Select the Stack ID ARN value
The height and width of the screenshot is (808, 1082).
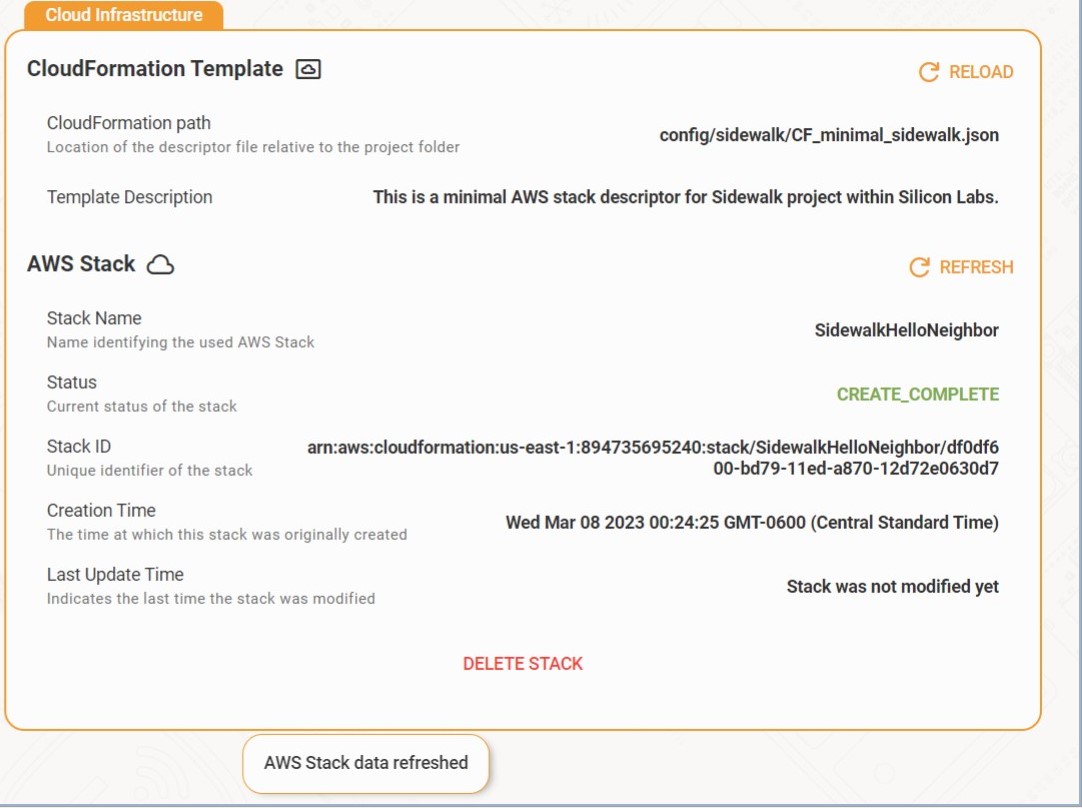point(652,458)
